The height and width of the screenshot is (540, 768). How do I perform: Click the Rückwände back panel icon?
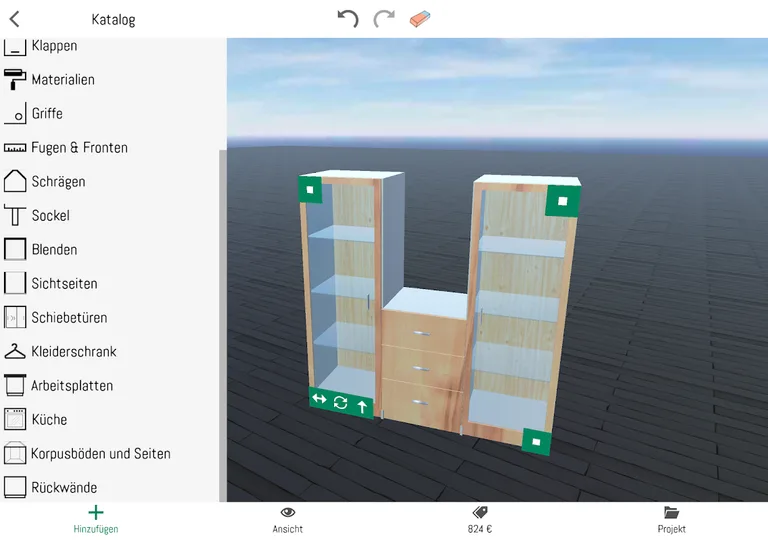tap(15, 487)
